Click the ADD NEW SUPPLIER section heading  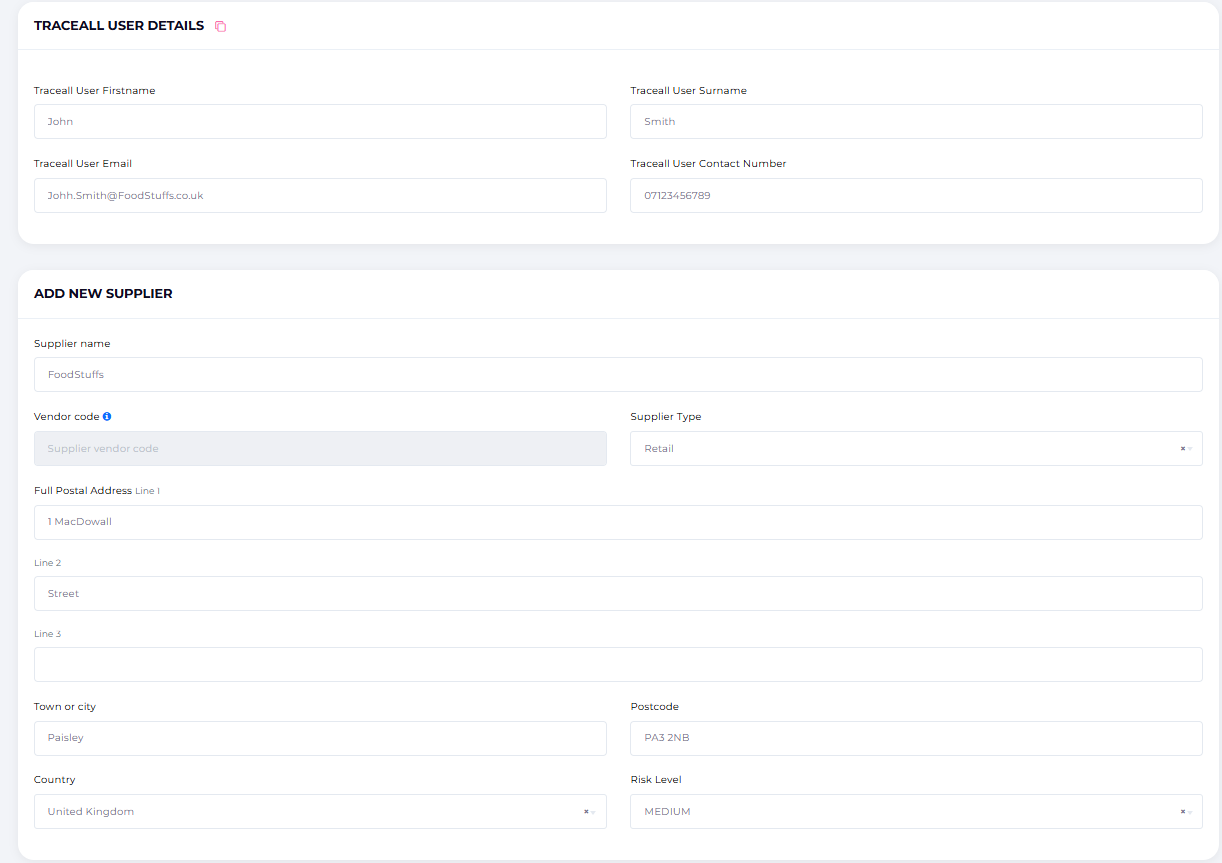[x=103, y=294]
